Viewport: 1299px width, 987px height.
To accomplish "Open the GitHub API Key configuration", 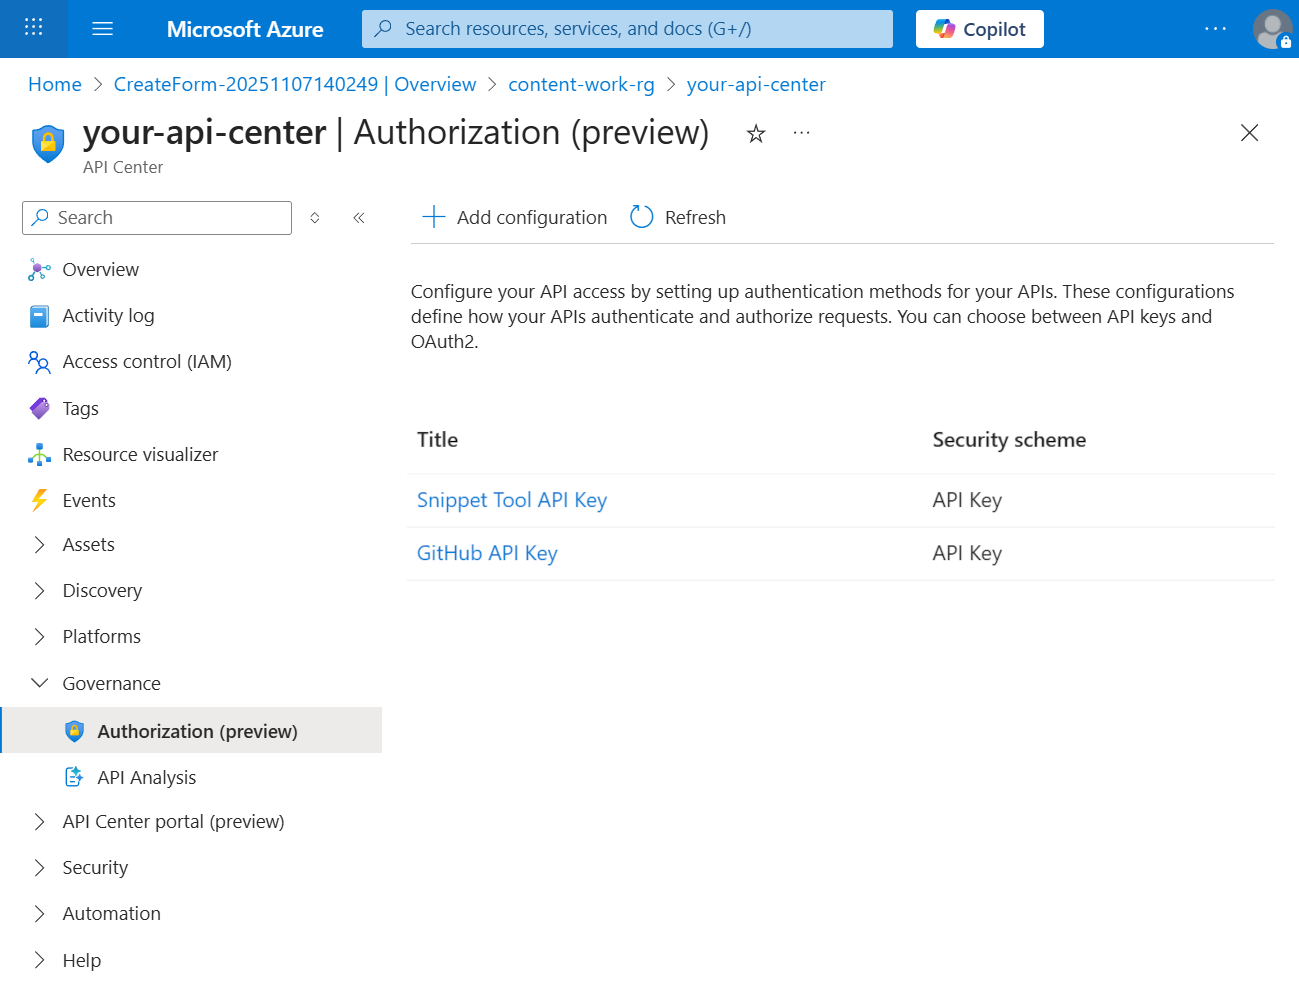I will [487, 553].
